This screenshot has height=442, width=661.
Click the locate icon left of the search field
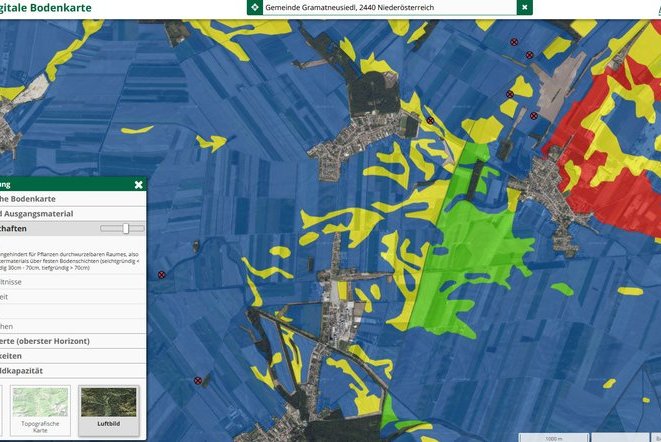pyautogui.click(x=254, y=7)
